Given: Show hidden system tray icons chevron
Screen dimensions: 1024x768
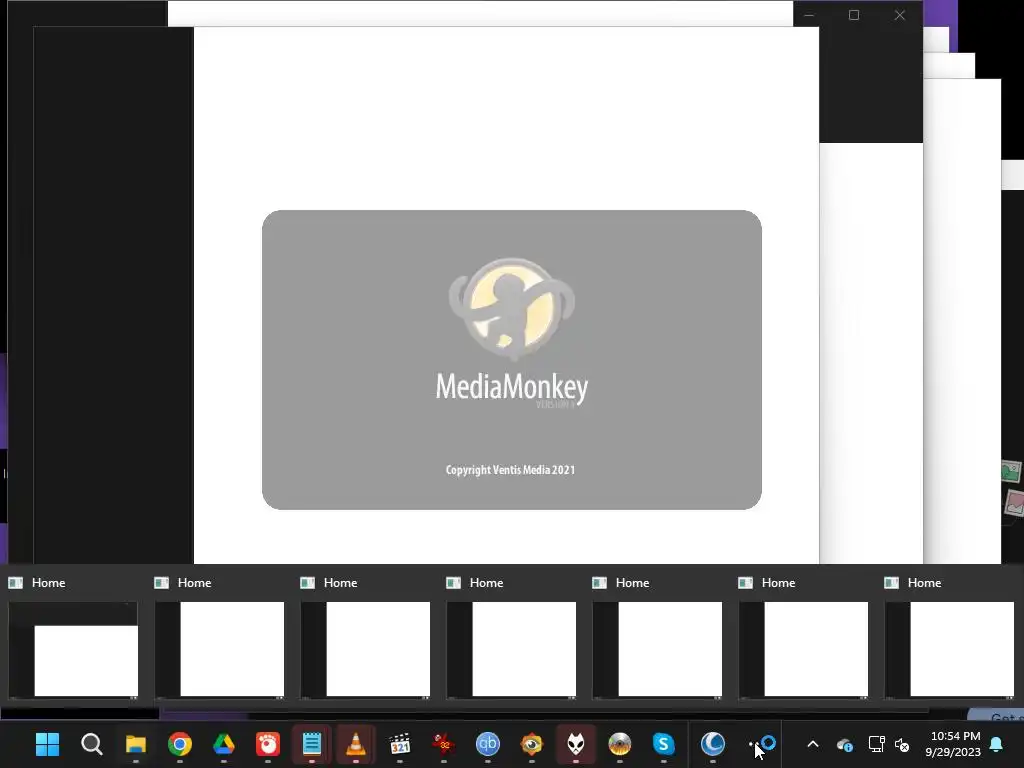Looking at the screenshot, I should tap(813, 744).
